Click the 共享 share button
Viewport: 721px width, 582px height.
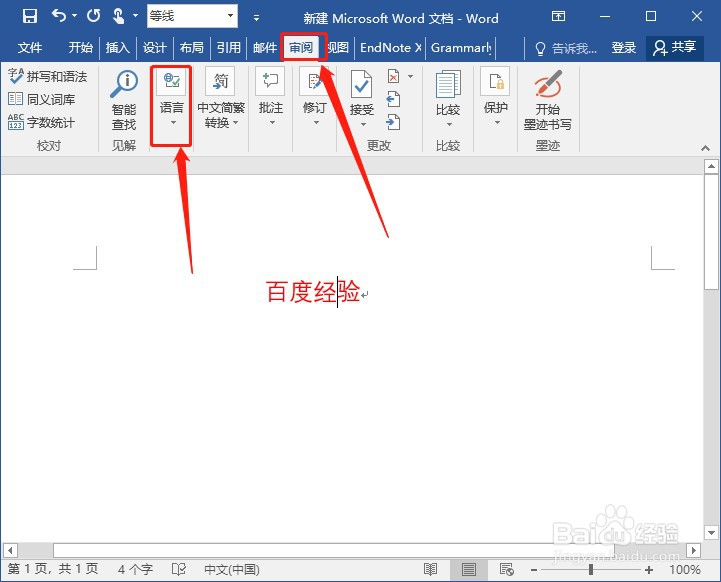pos(675,47)
